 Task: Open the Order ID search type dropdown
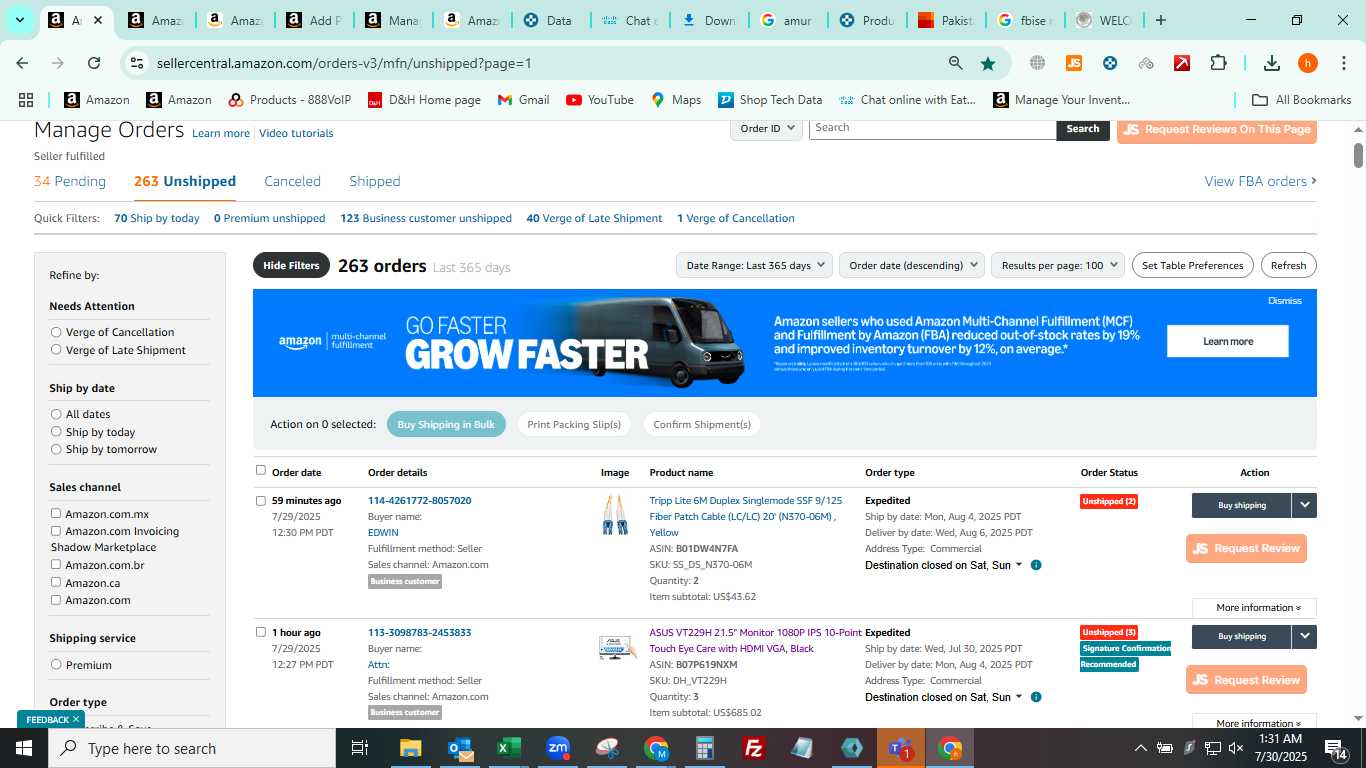(767, 128)
